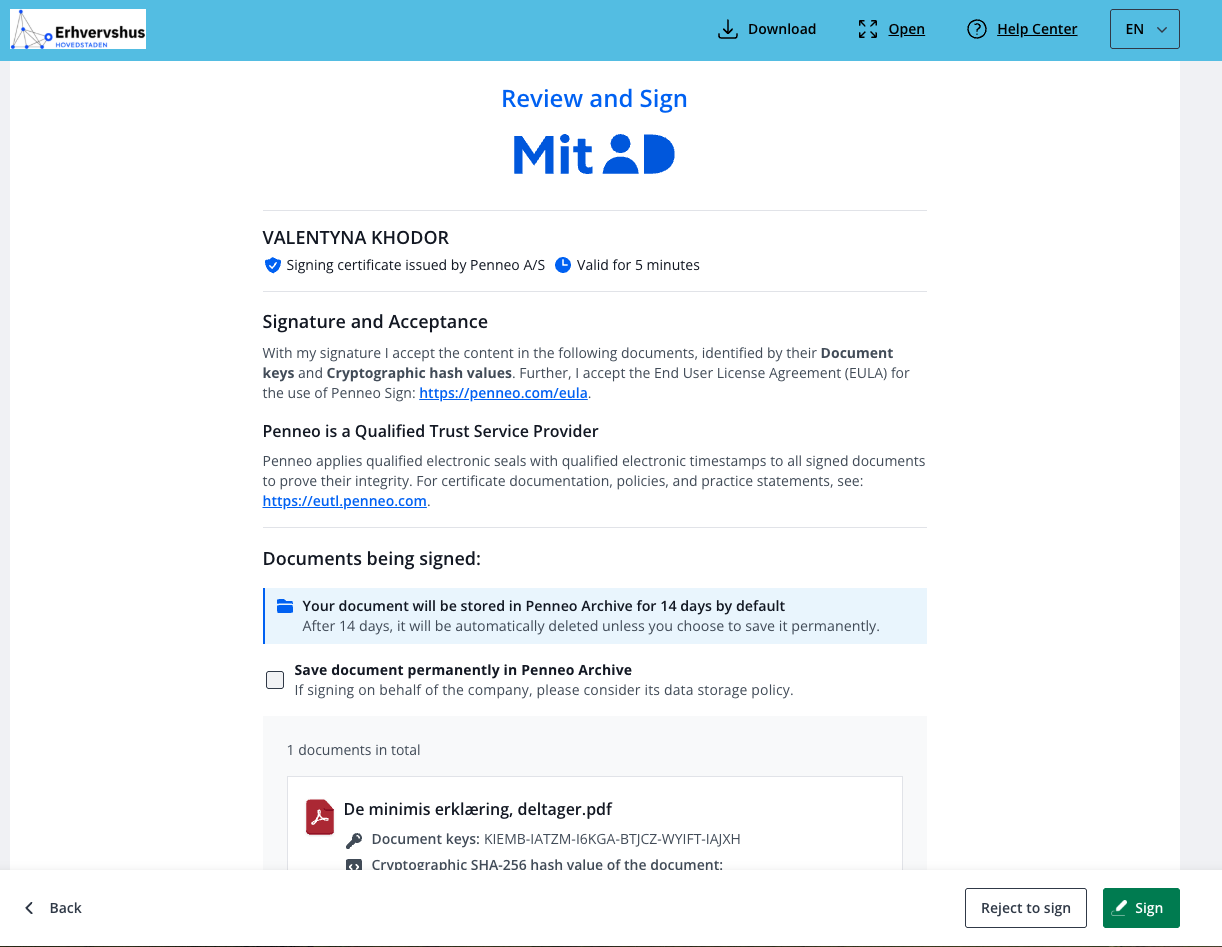Image resolution: width=1222 pixels, height=947 pixels.
Task: Click the Help Center question mark icon
Action: coord(977,30)
